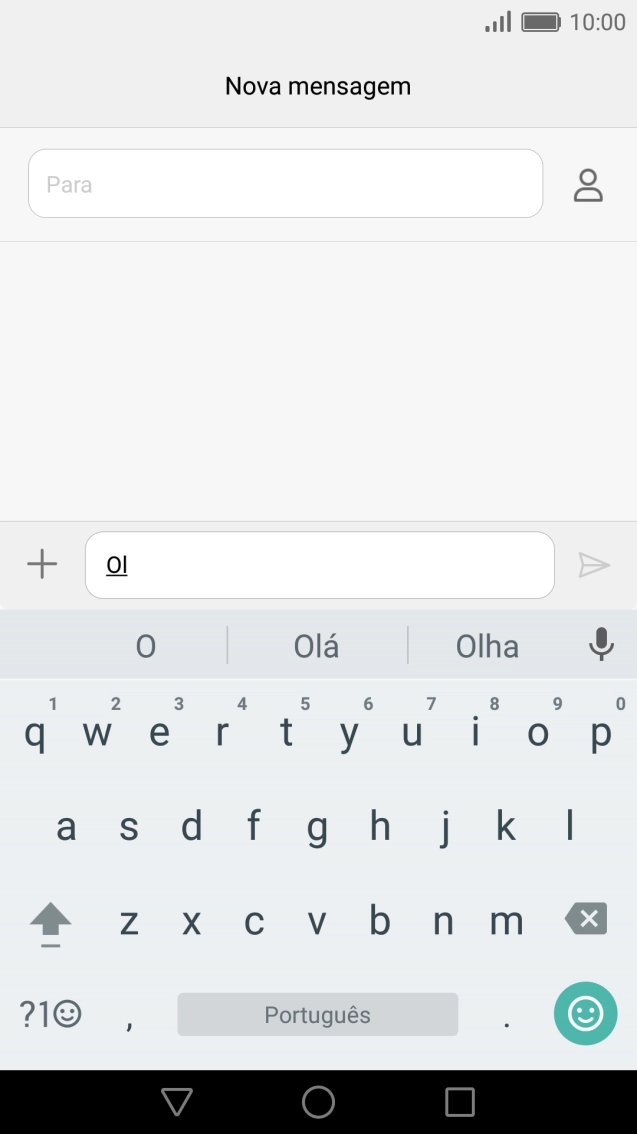Pick the 'Olha' word suggestion
This screenshot has width=637, height=1134.
[x=487, y=647]
